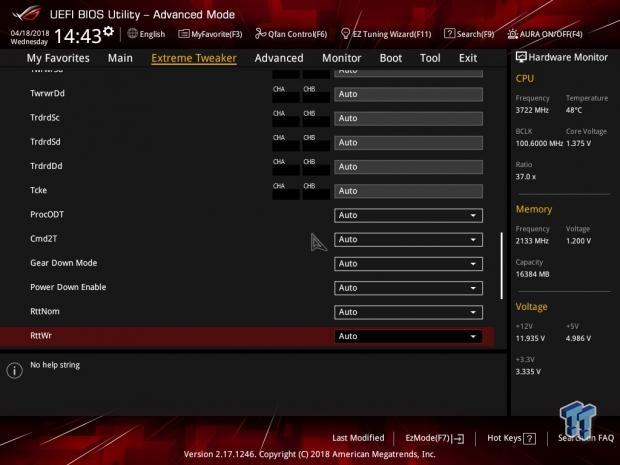This screenshot has width=620, height=465.
Task: Select the TrdrdSc setting label
Action: pos(45,117)
